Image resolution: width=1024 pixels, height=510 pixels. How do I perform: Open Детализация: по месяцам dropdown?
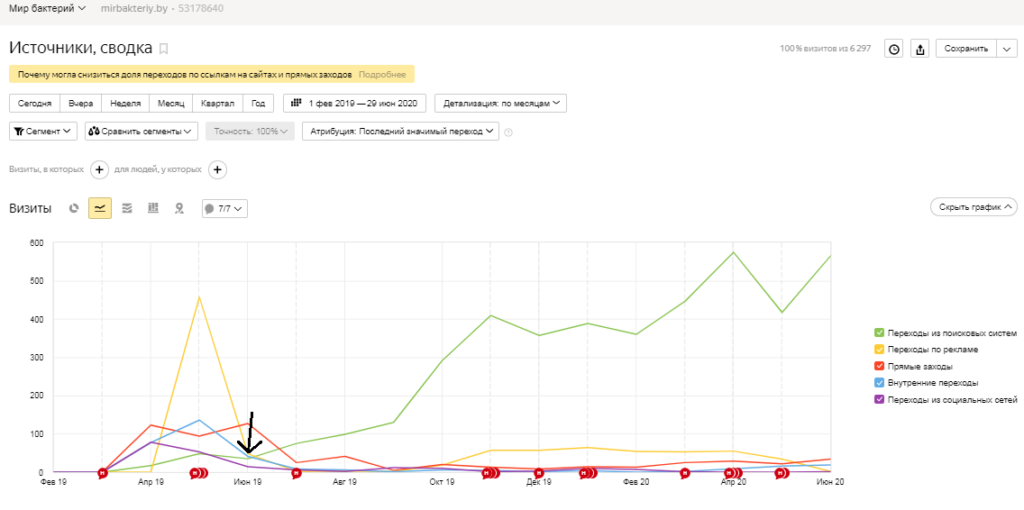click(x=501, y=103)
